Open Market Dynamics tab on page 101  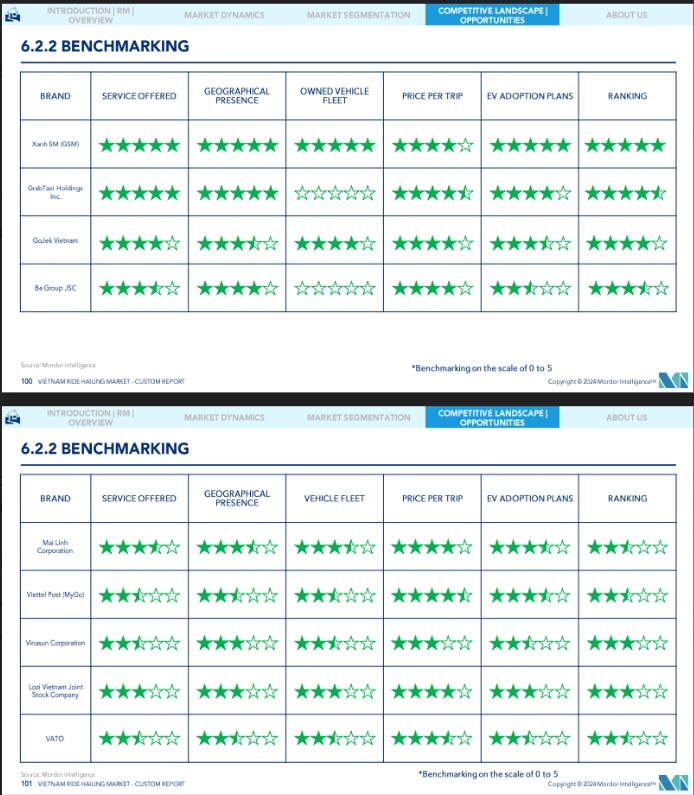(x=224, y=417)
